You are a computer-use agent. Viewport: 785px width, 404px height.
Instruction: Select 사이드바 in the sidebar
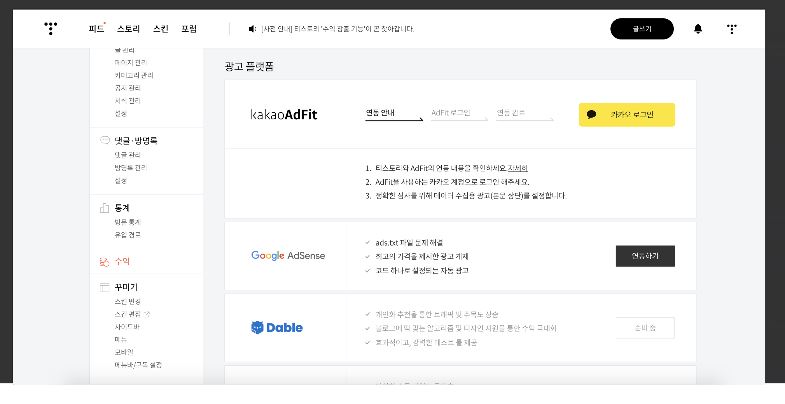tap(126, 326)
